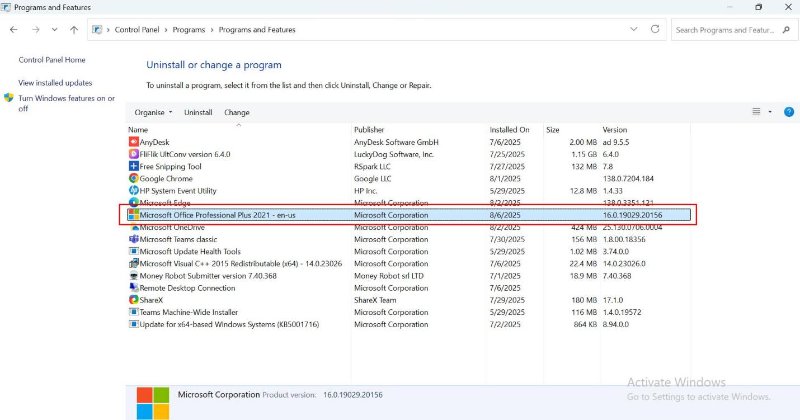Click the search magnifier icon
Viewport: 800px width, 420px height.
click(786, 30)
